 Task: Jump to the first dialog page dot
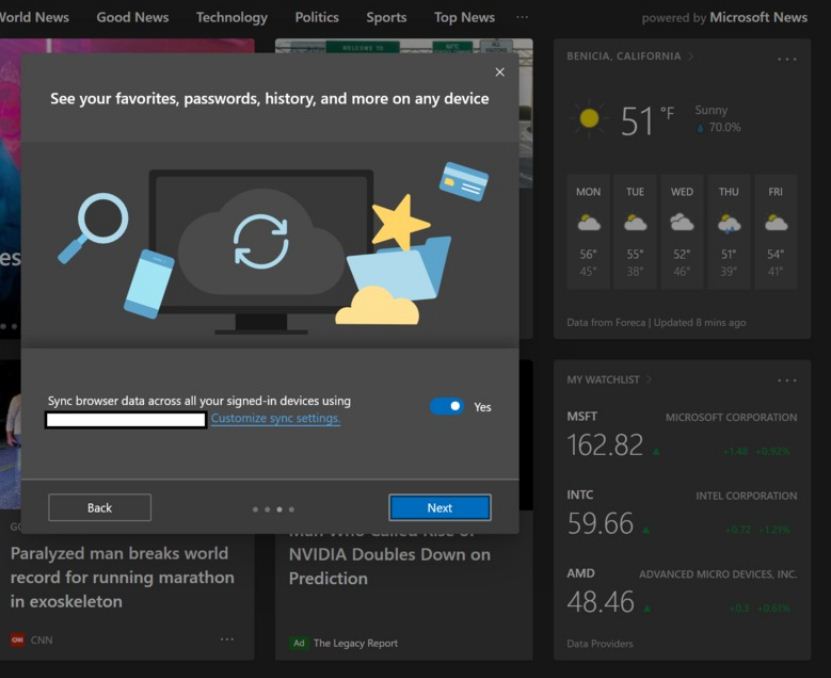(x=255, y=509)
